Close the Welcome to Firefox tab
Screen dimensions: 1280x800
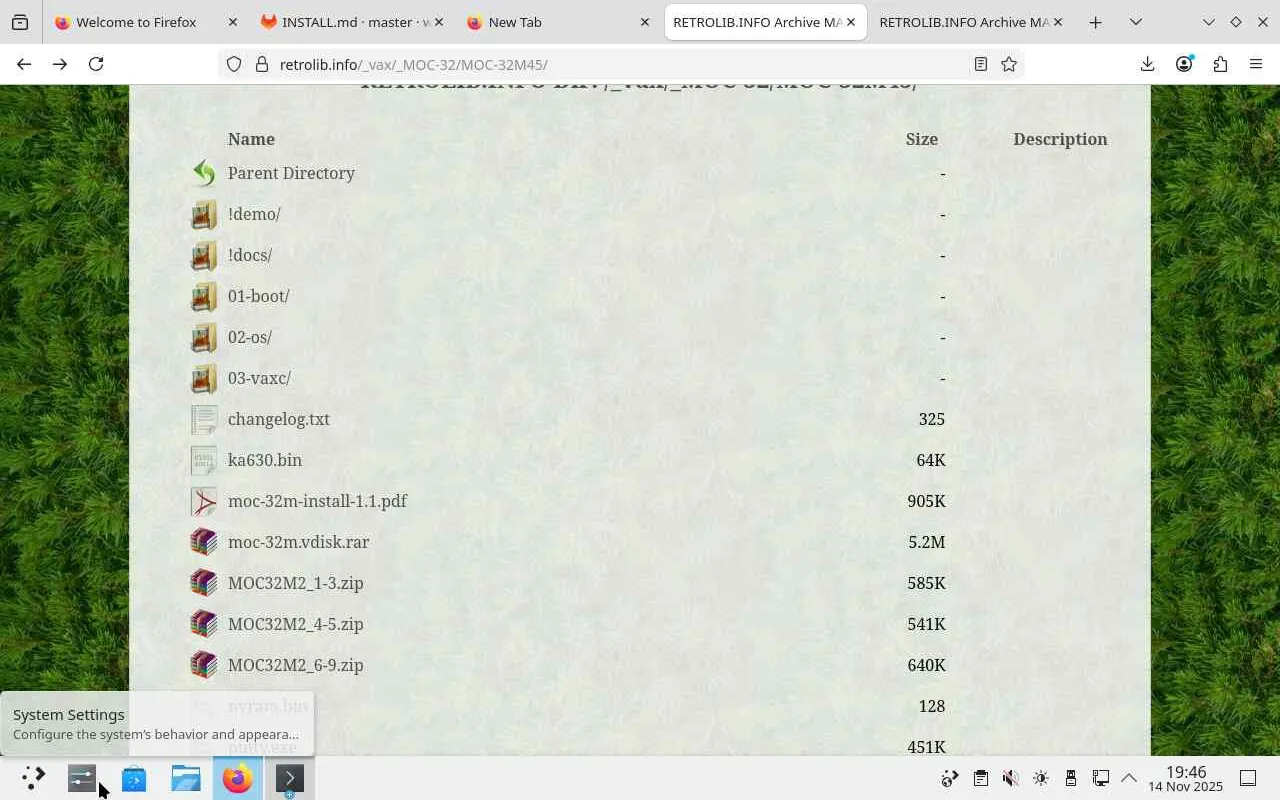coord(233,22)
